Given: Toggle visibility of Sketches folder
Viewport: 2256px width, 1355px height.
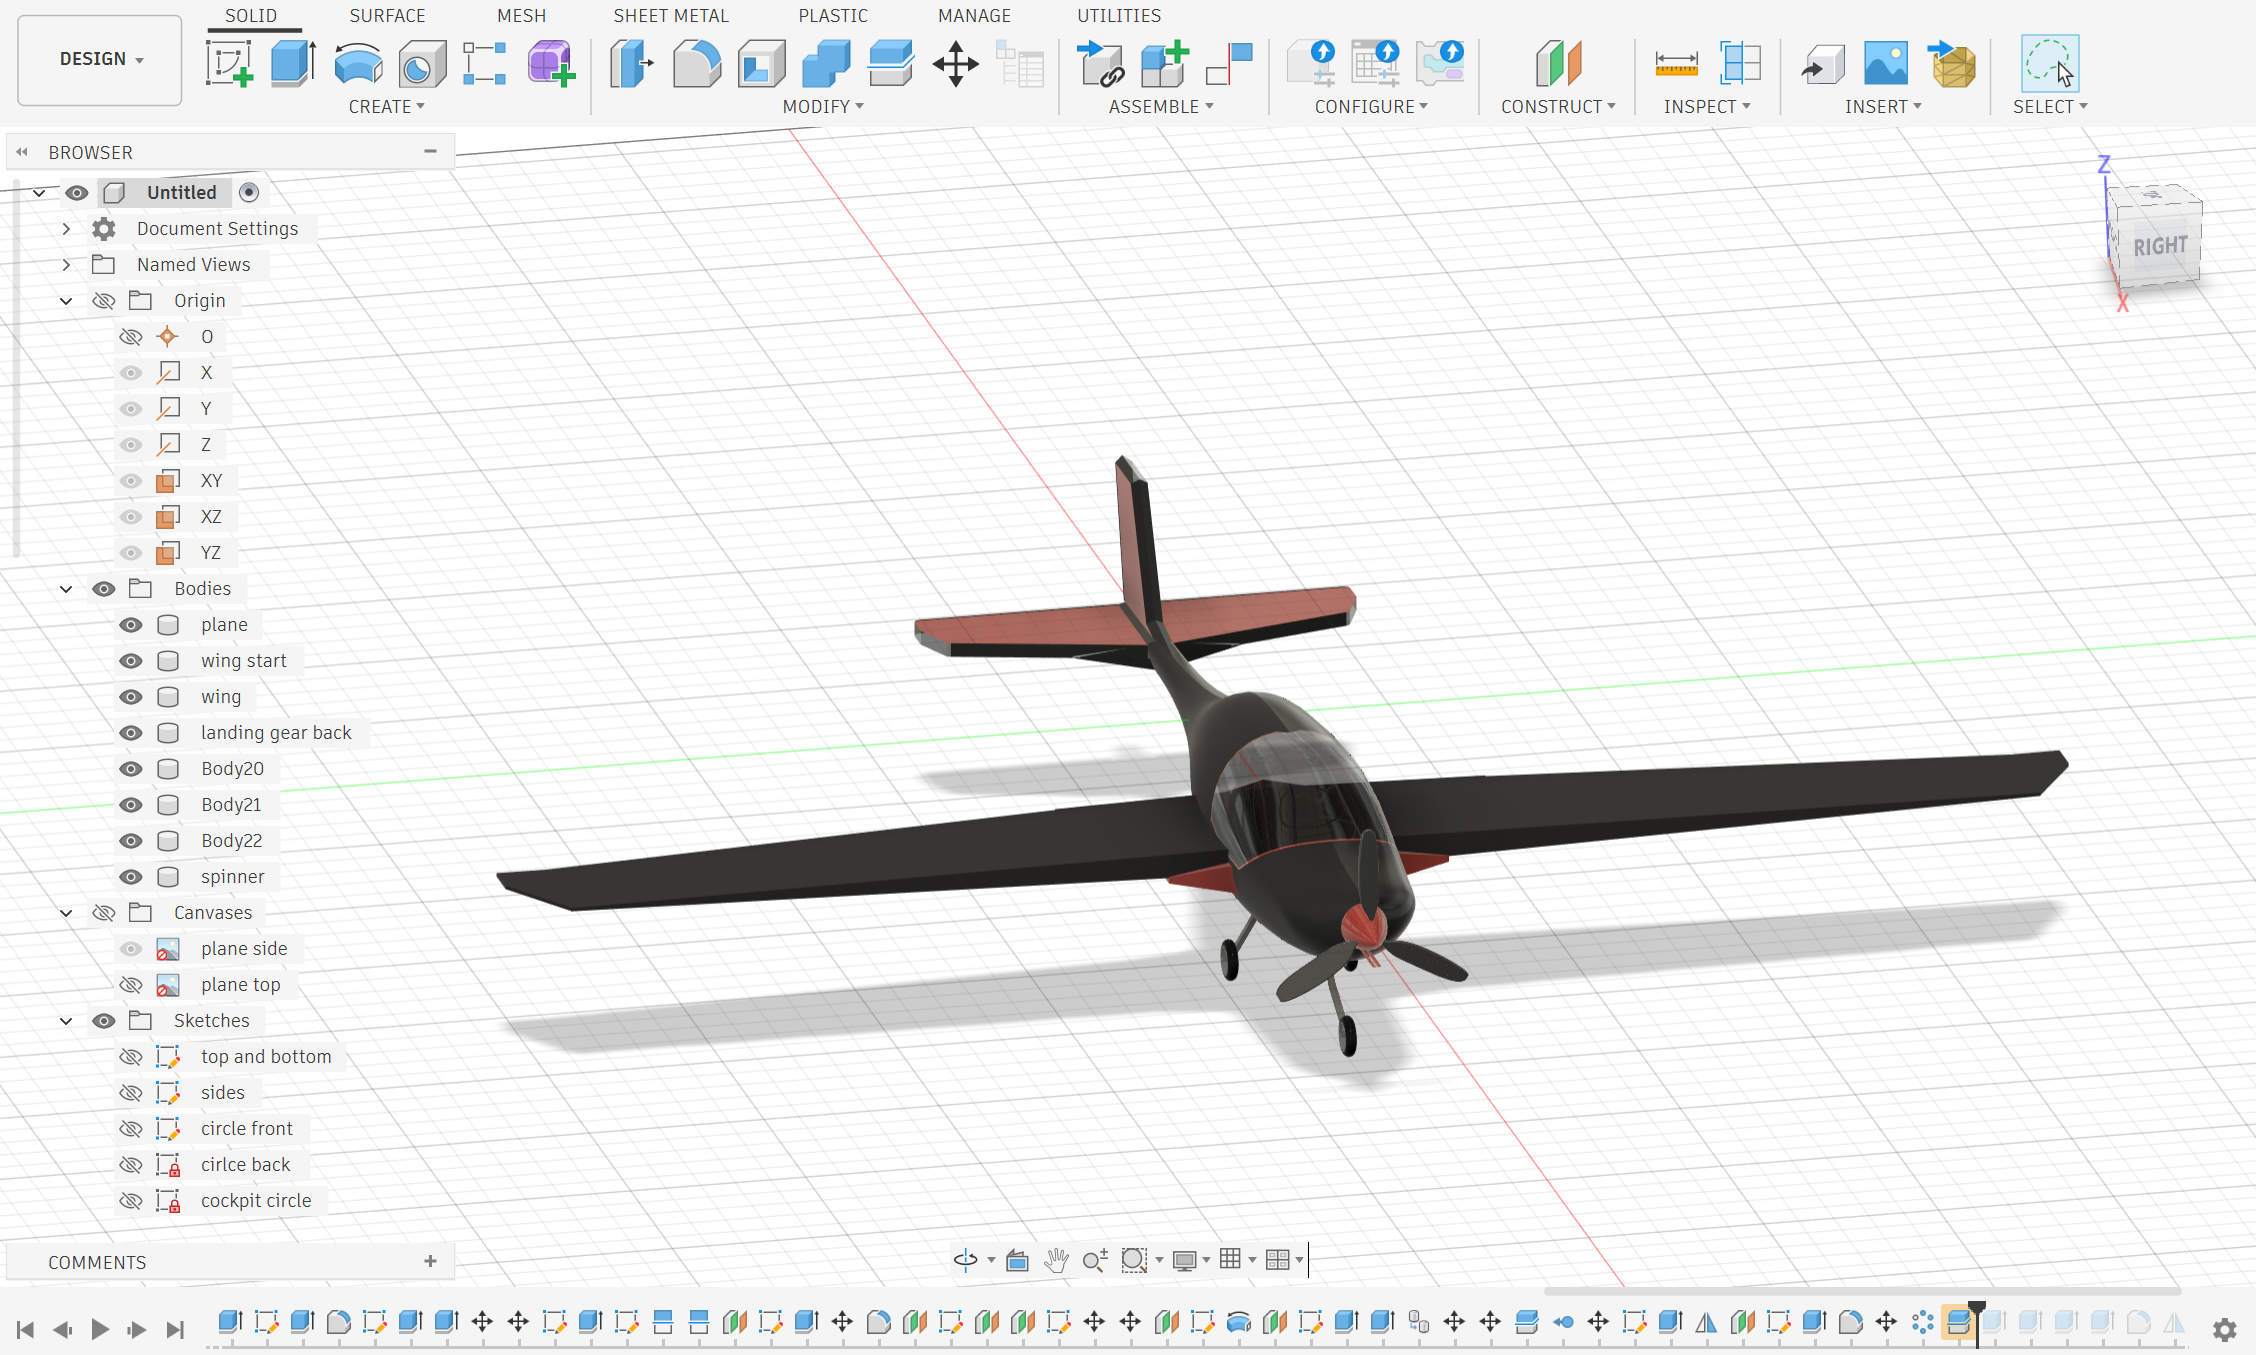Looking at the screenshot, I should (x=104, y=1021).
